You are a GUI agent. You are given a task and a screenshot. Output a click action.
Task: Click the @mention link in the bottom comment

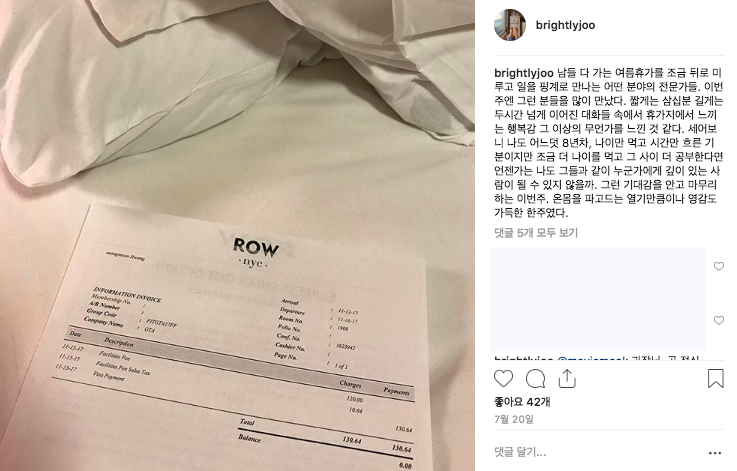(592, 359)
